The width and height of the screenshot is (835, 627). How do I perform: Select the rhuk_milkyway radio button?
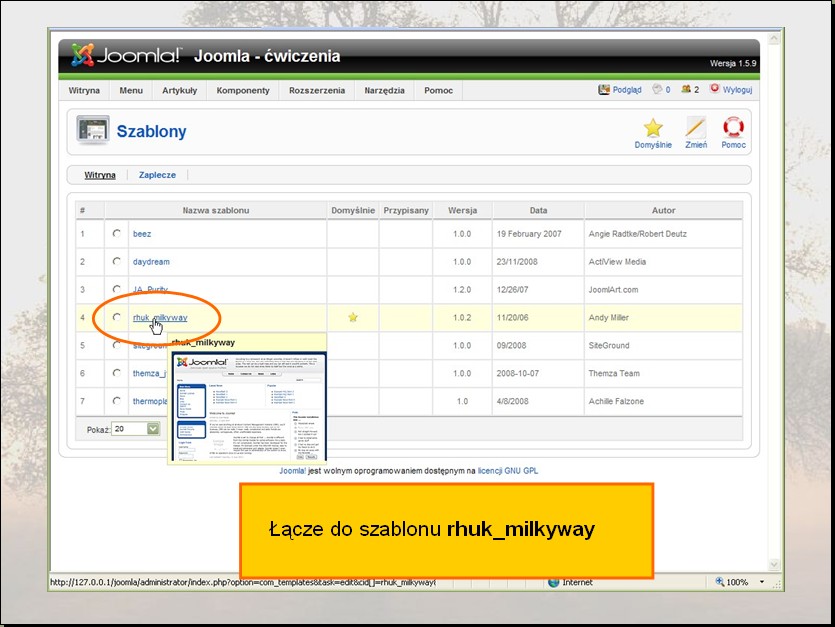coord(117,317)
